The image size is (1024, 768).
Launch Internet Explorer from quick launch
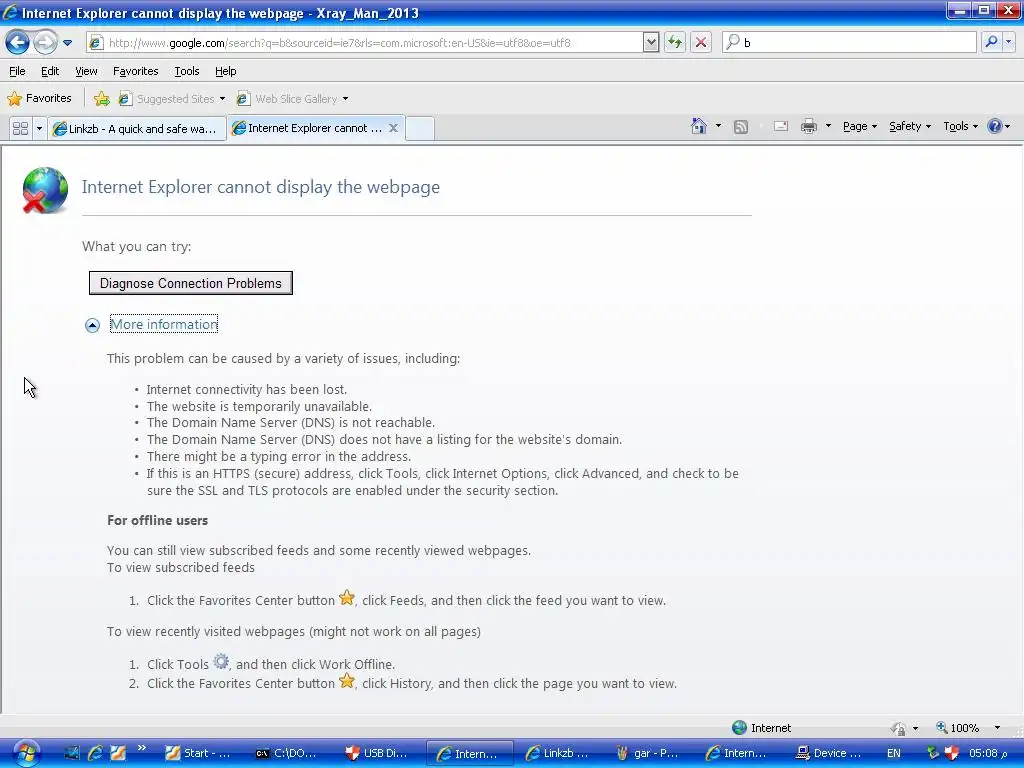(95, 753)
